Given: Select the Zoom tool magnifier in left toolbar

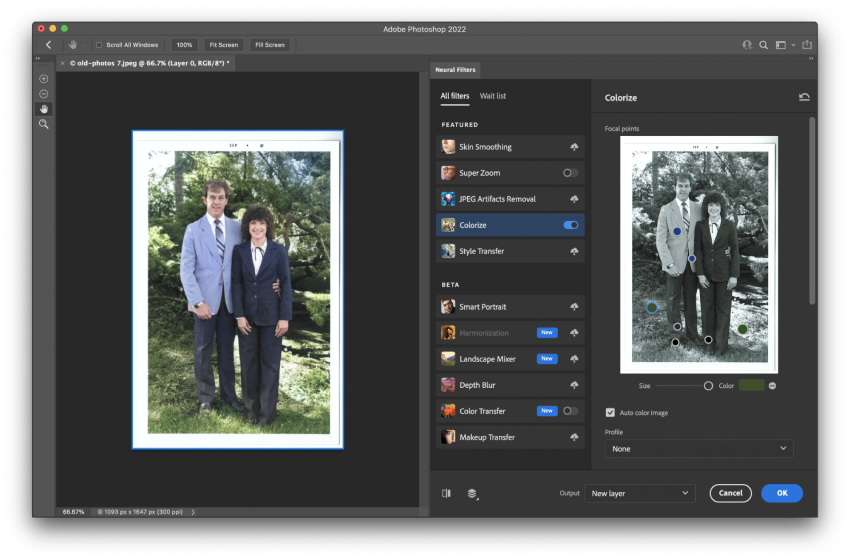Looking at the screenshot, I should [x=44, y=124].
